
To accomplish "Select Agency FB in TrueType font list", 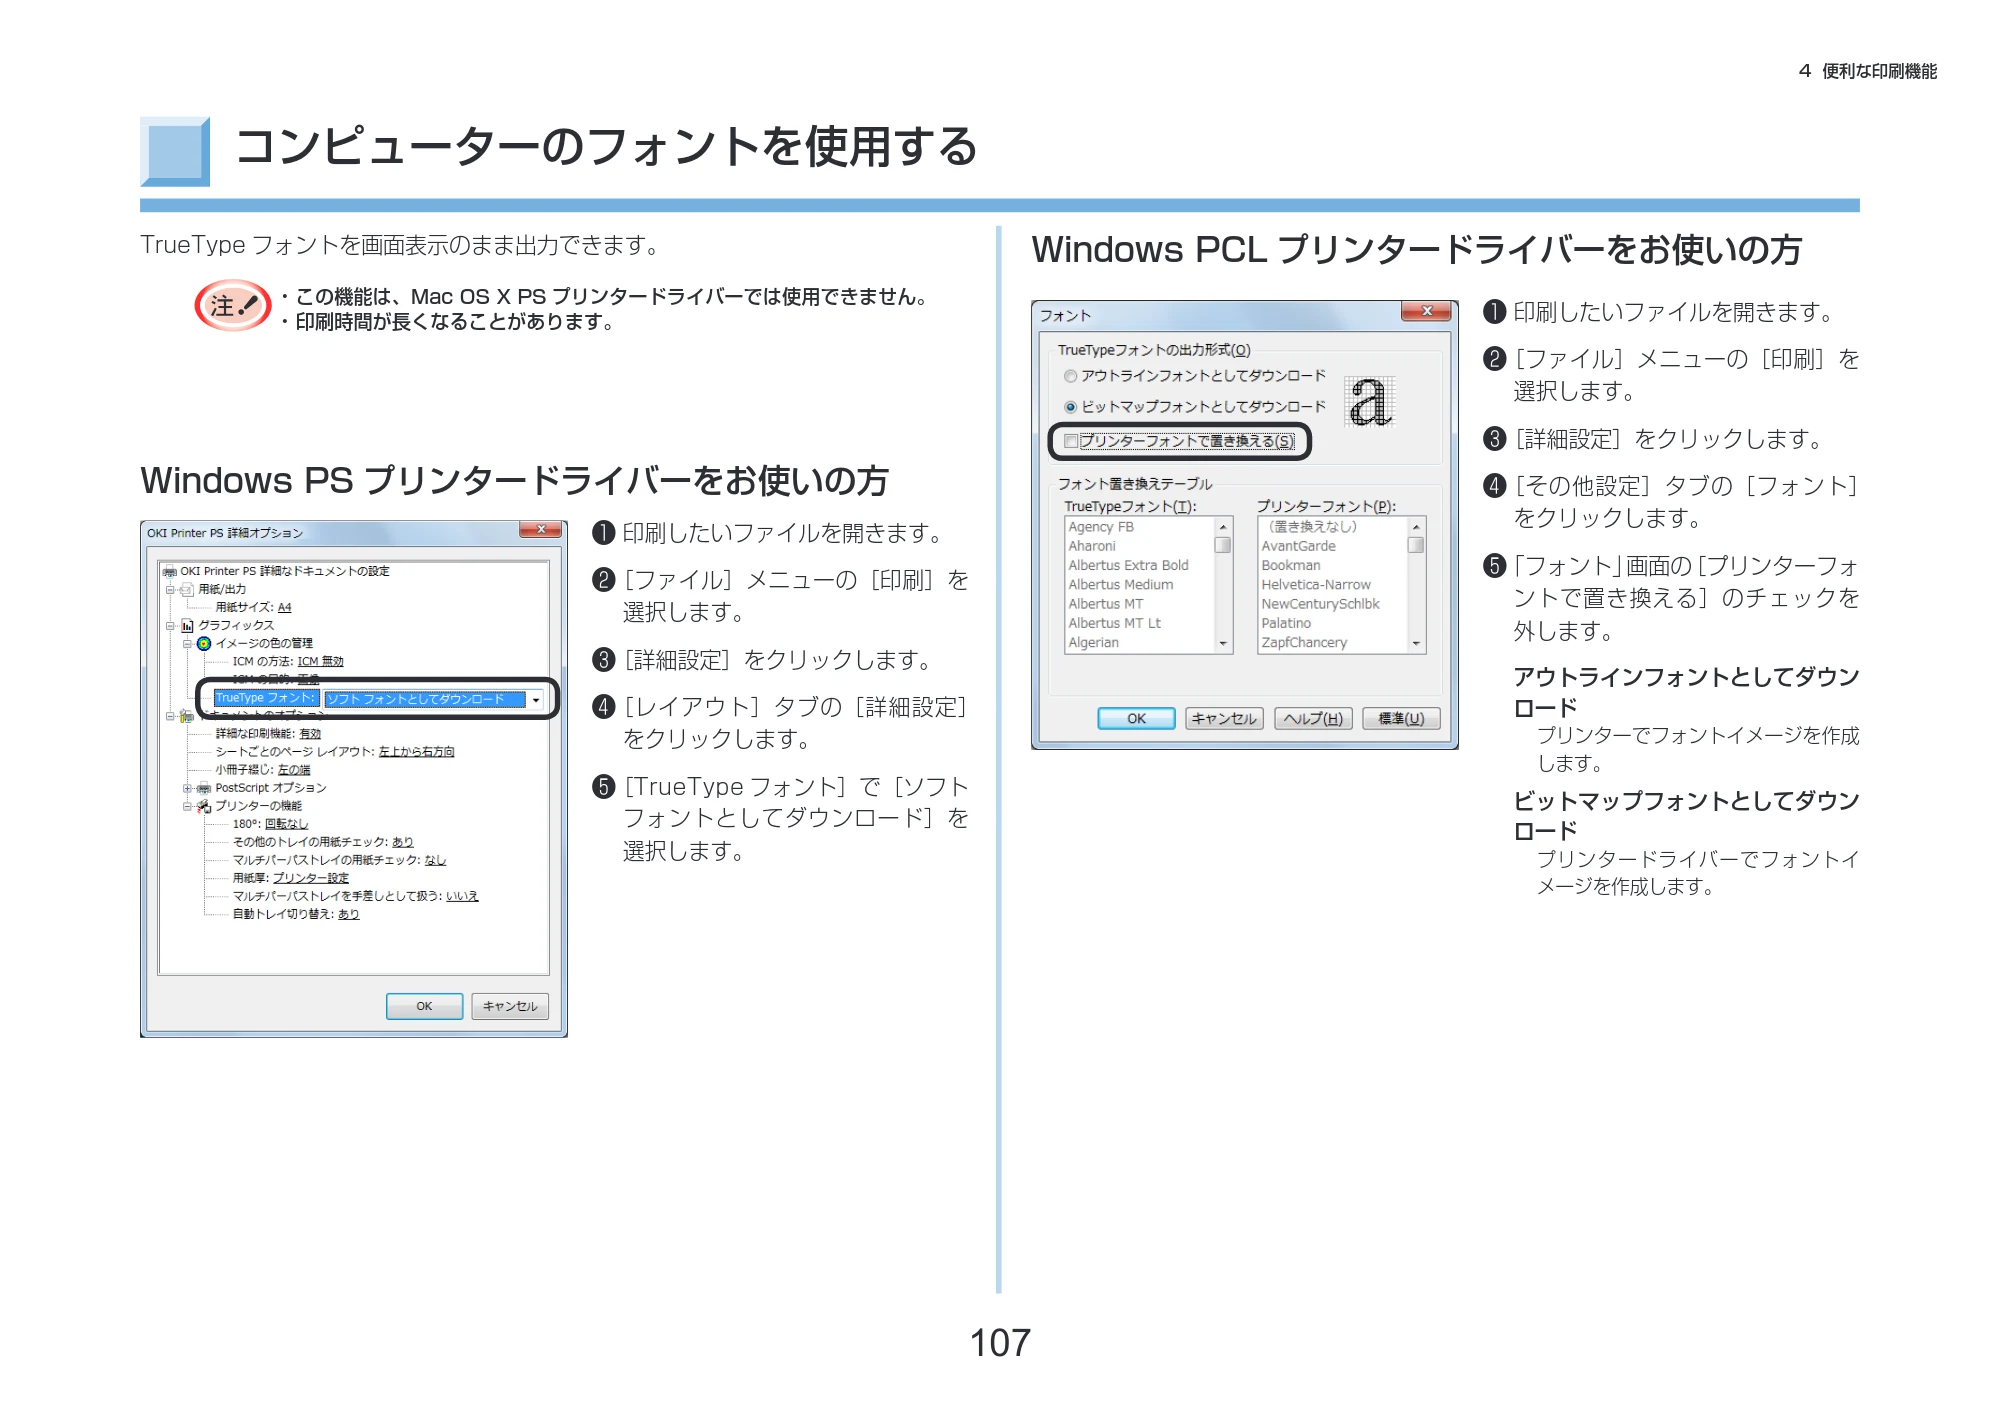I will click(x=1101, y=527).
